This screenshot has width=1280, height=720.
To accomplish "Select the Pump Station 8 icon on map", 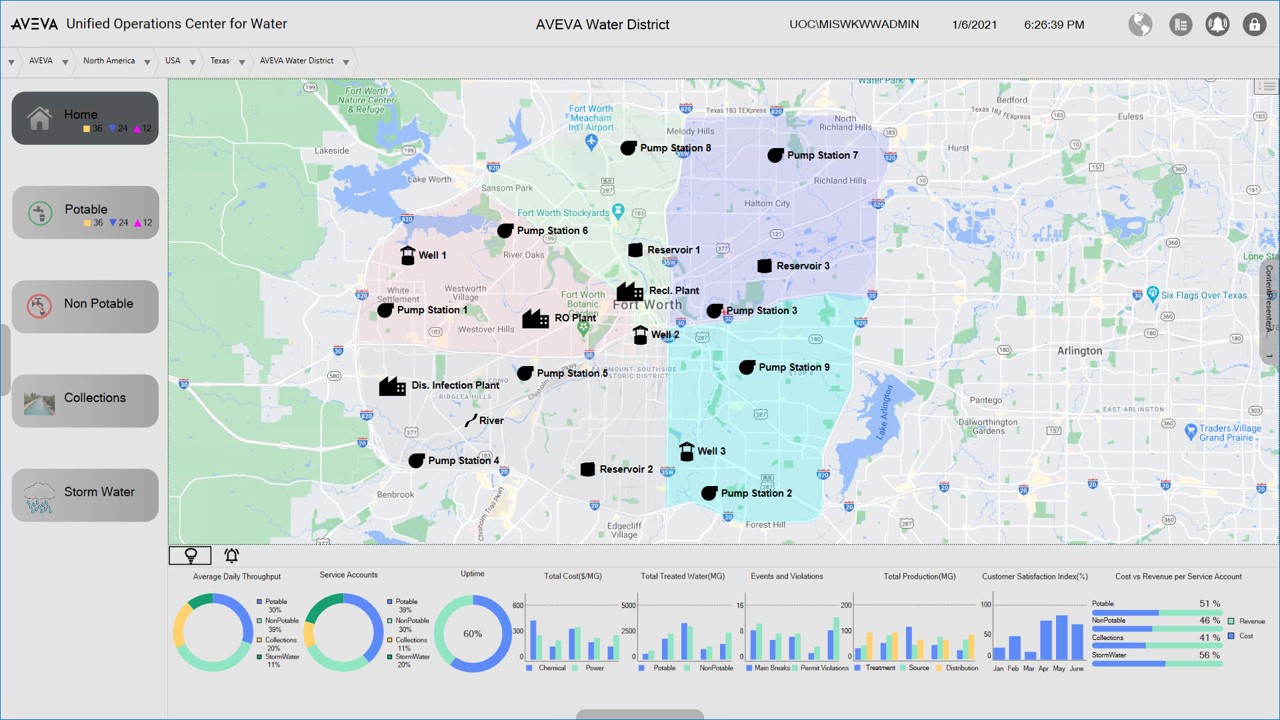I will (628, 147).
